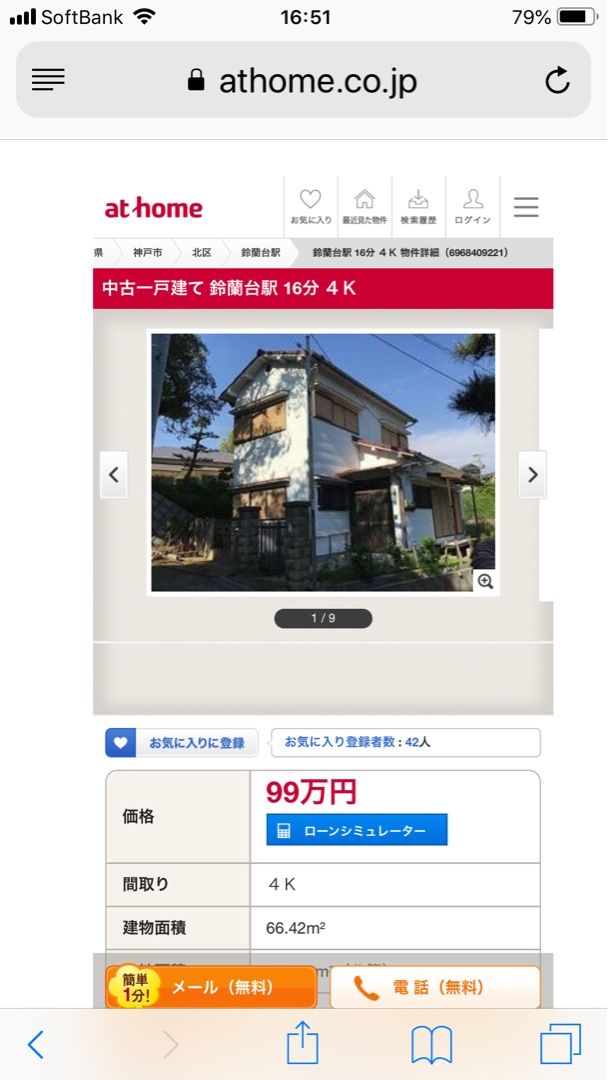Open Safari reader lines icon in address bar

(48, 80)
